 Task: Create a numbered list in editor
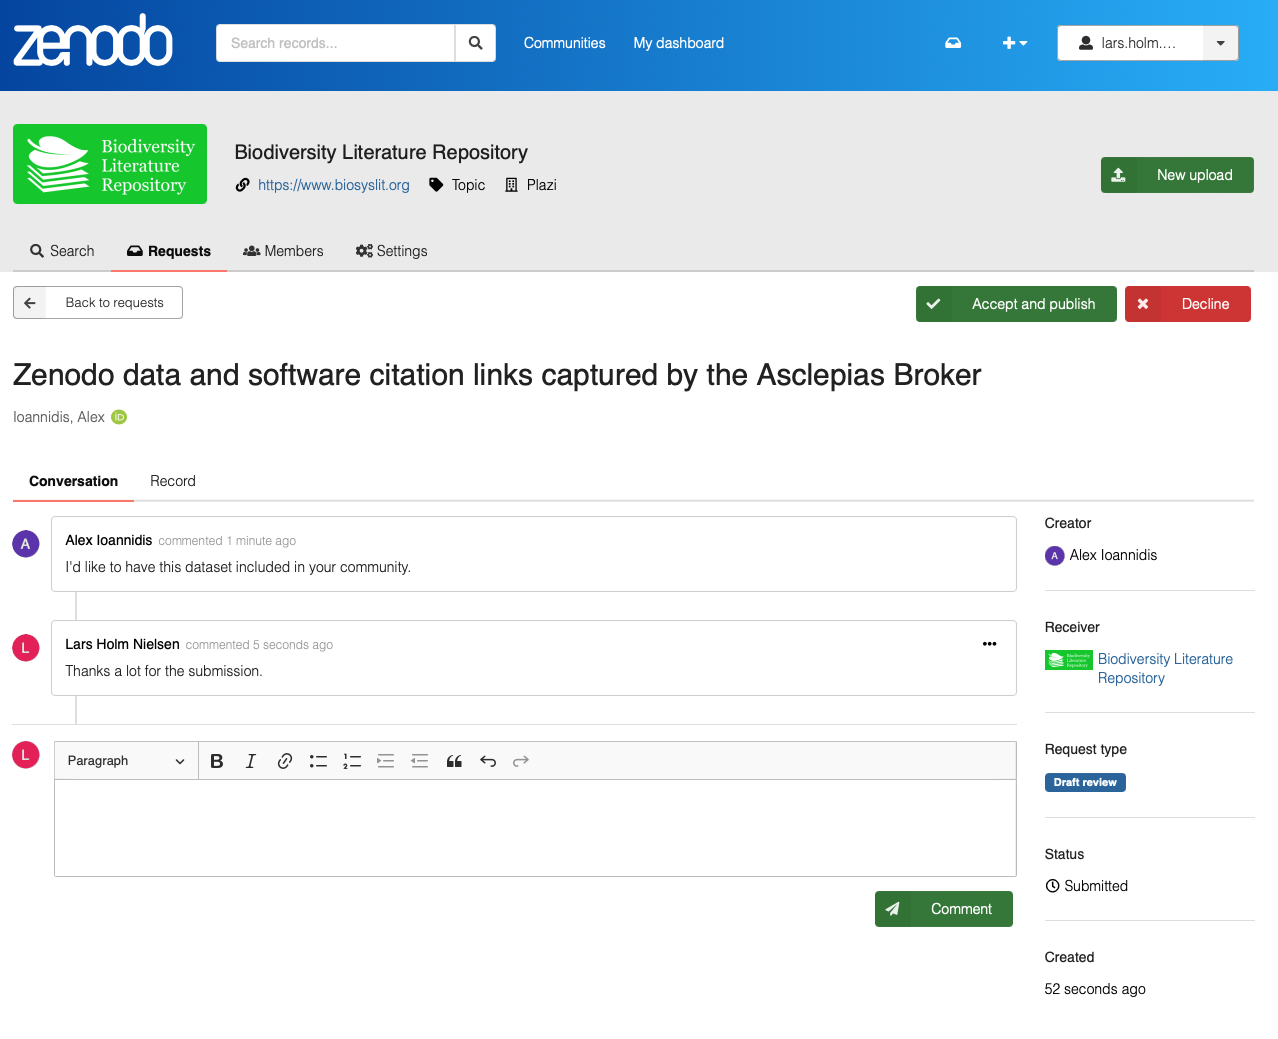coord(352,761)
